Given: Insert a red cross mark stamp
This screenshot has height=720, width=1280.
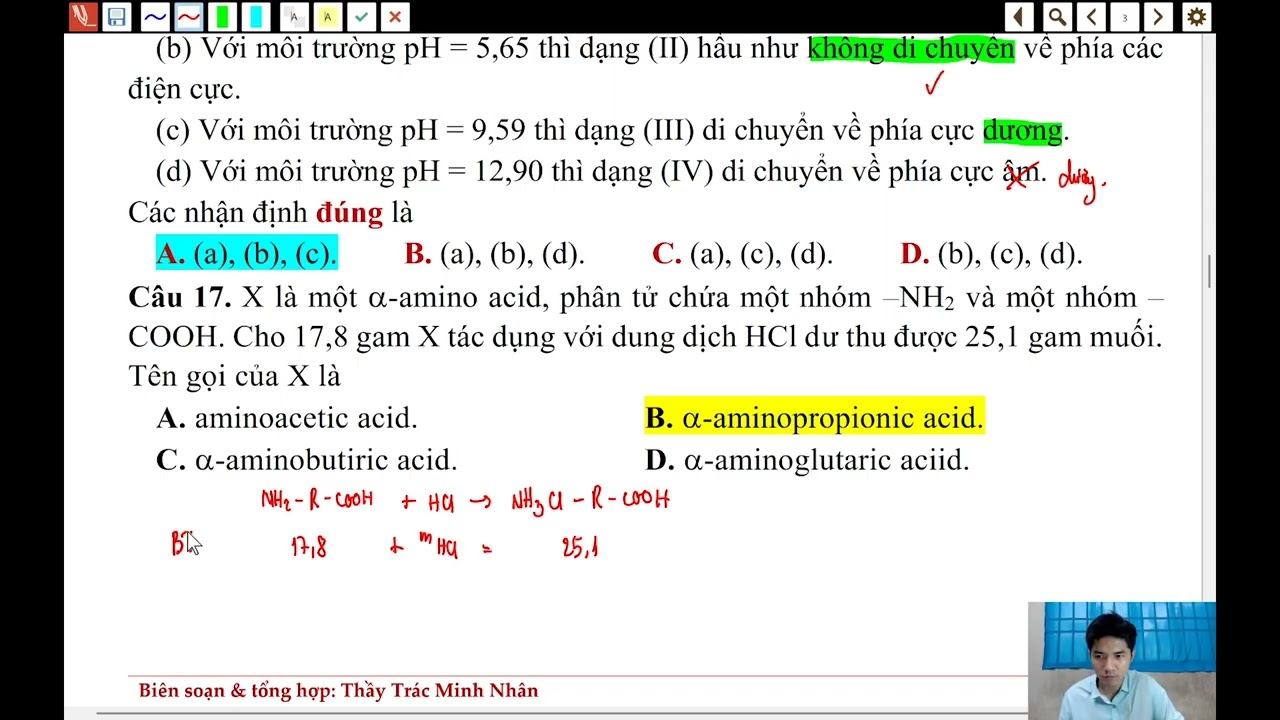Looking at the screenshot, I should tap(395, 16).
